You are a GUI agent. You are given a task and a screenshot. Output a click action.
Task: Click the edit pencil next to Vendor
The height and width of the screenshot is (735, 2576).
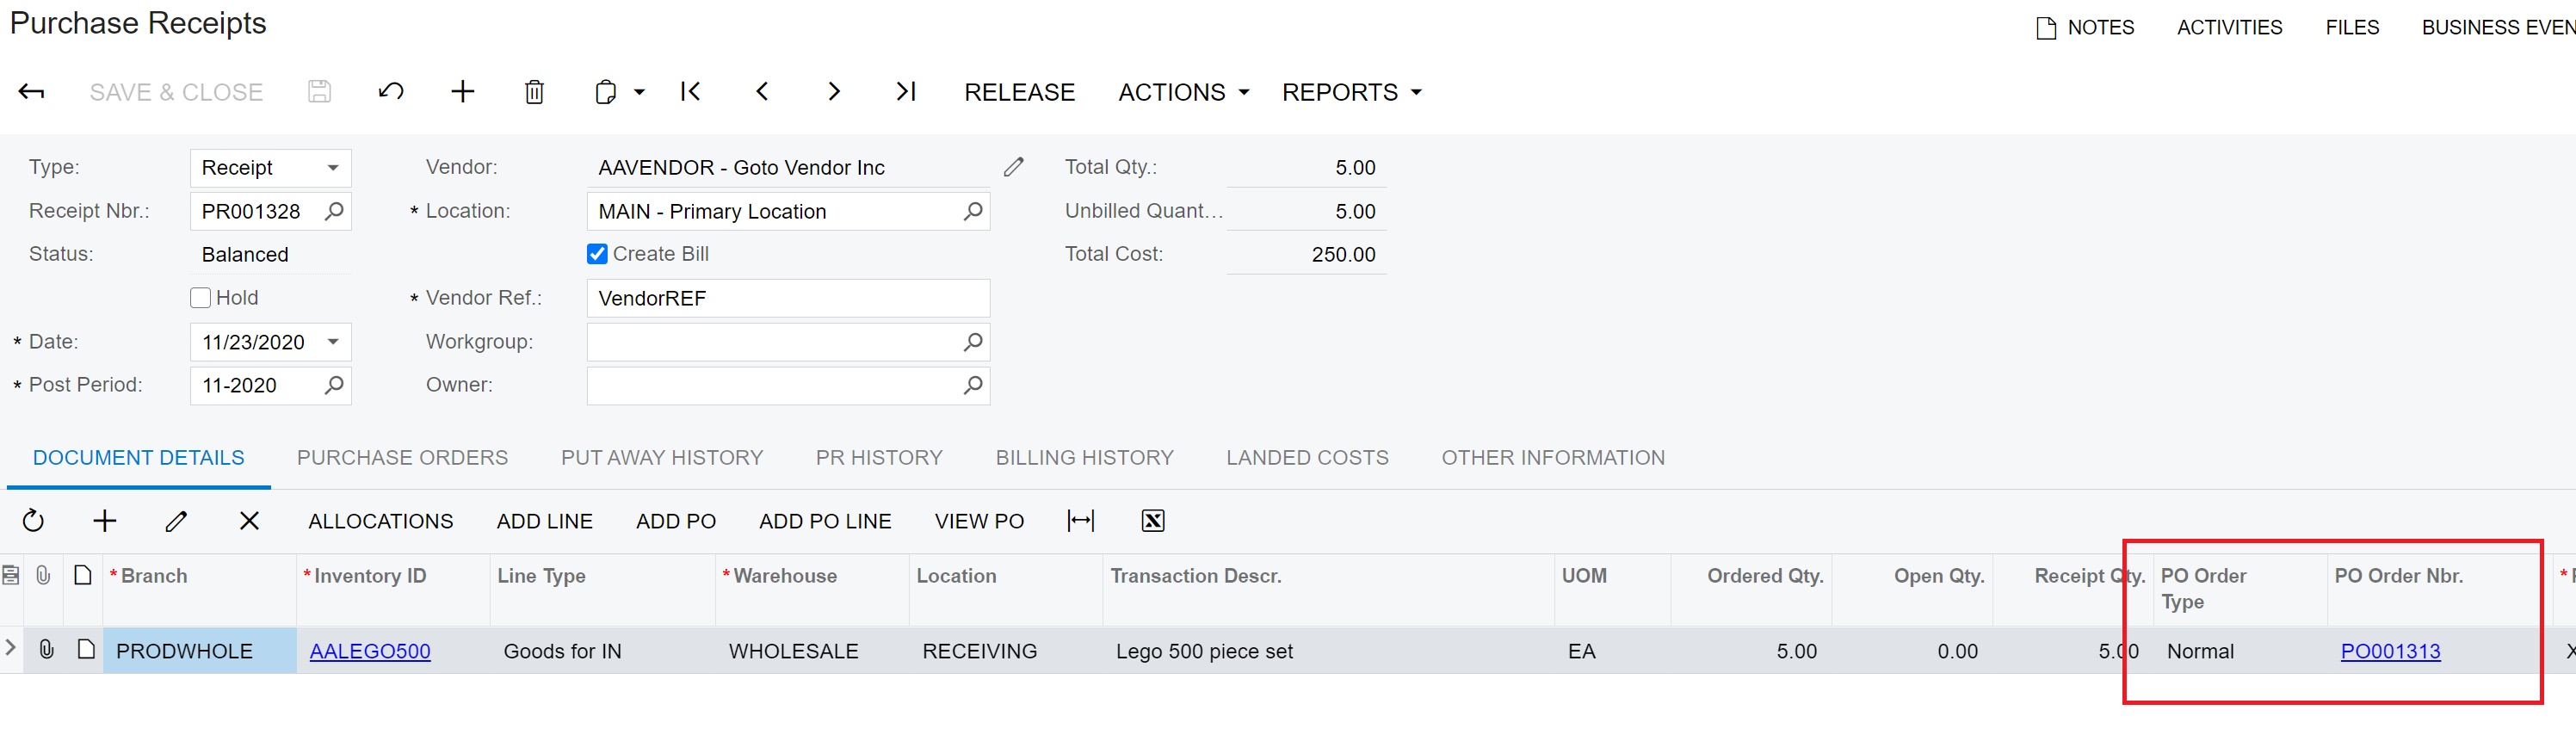click(x=1013, y=167)
